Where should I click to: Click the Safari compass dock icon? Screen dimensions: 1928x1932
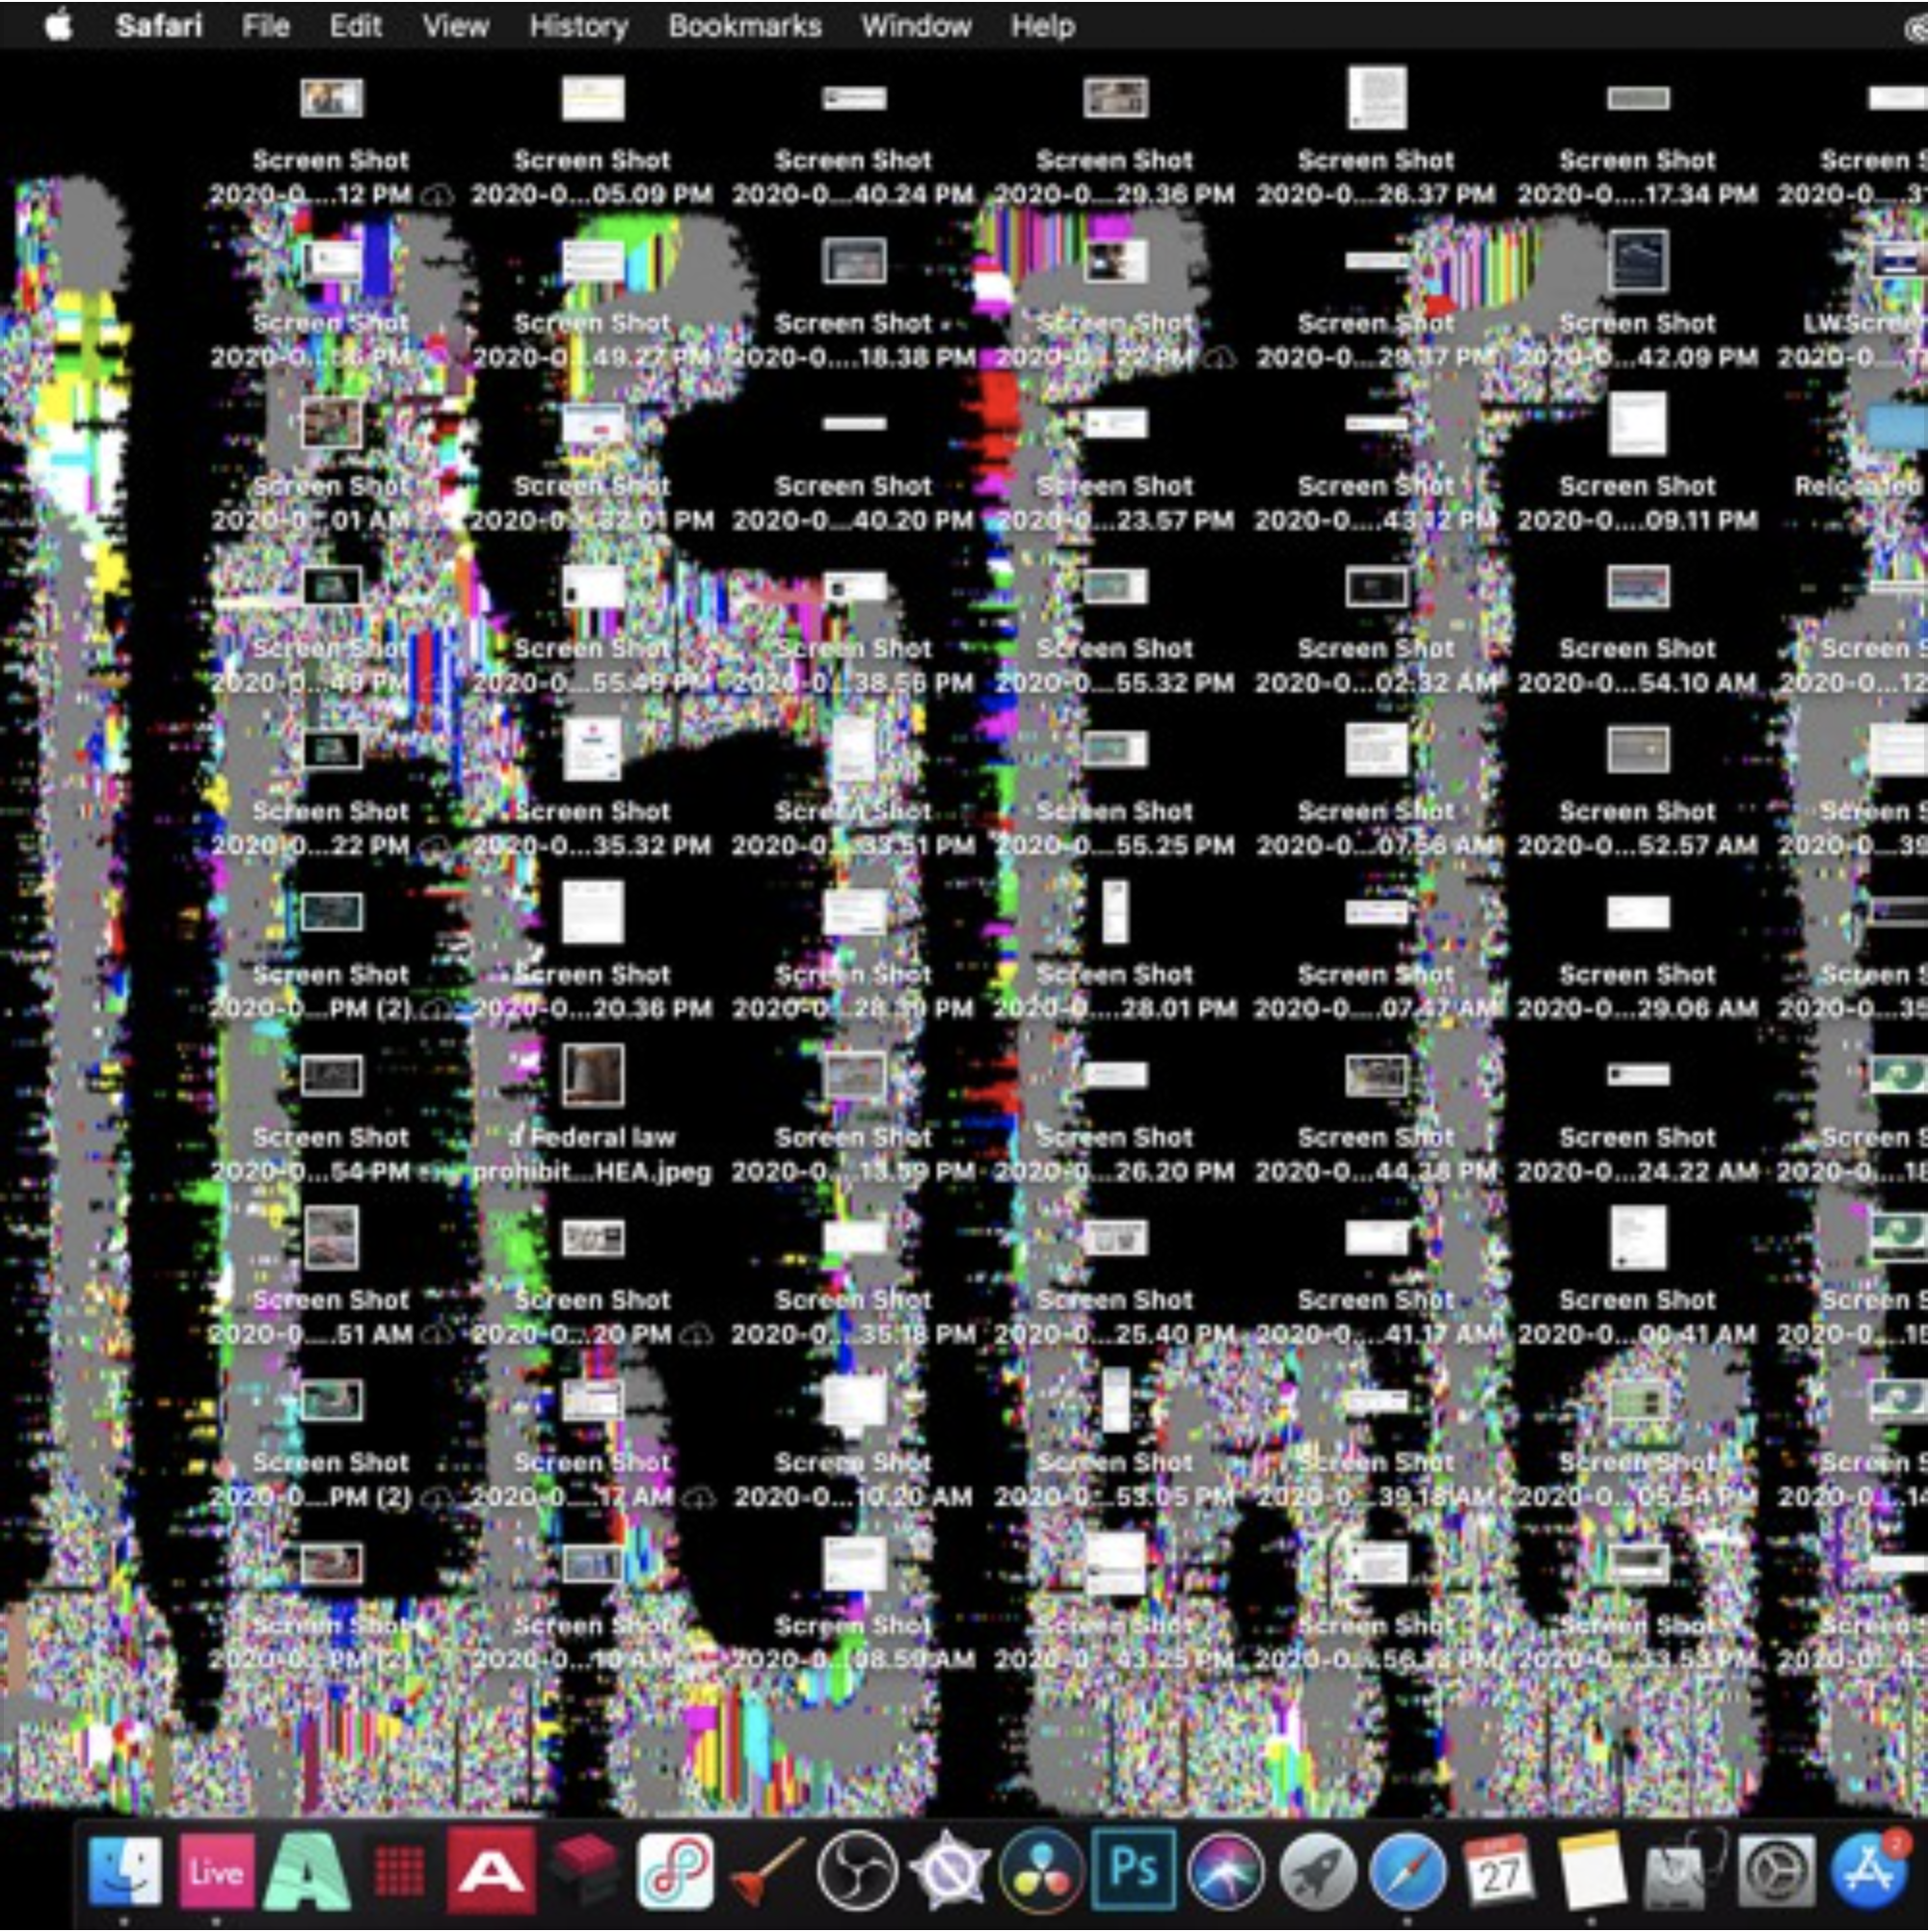click(1408, 1870)
